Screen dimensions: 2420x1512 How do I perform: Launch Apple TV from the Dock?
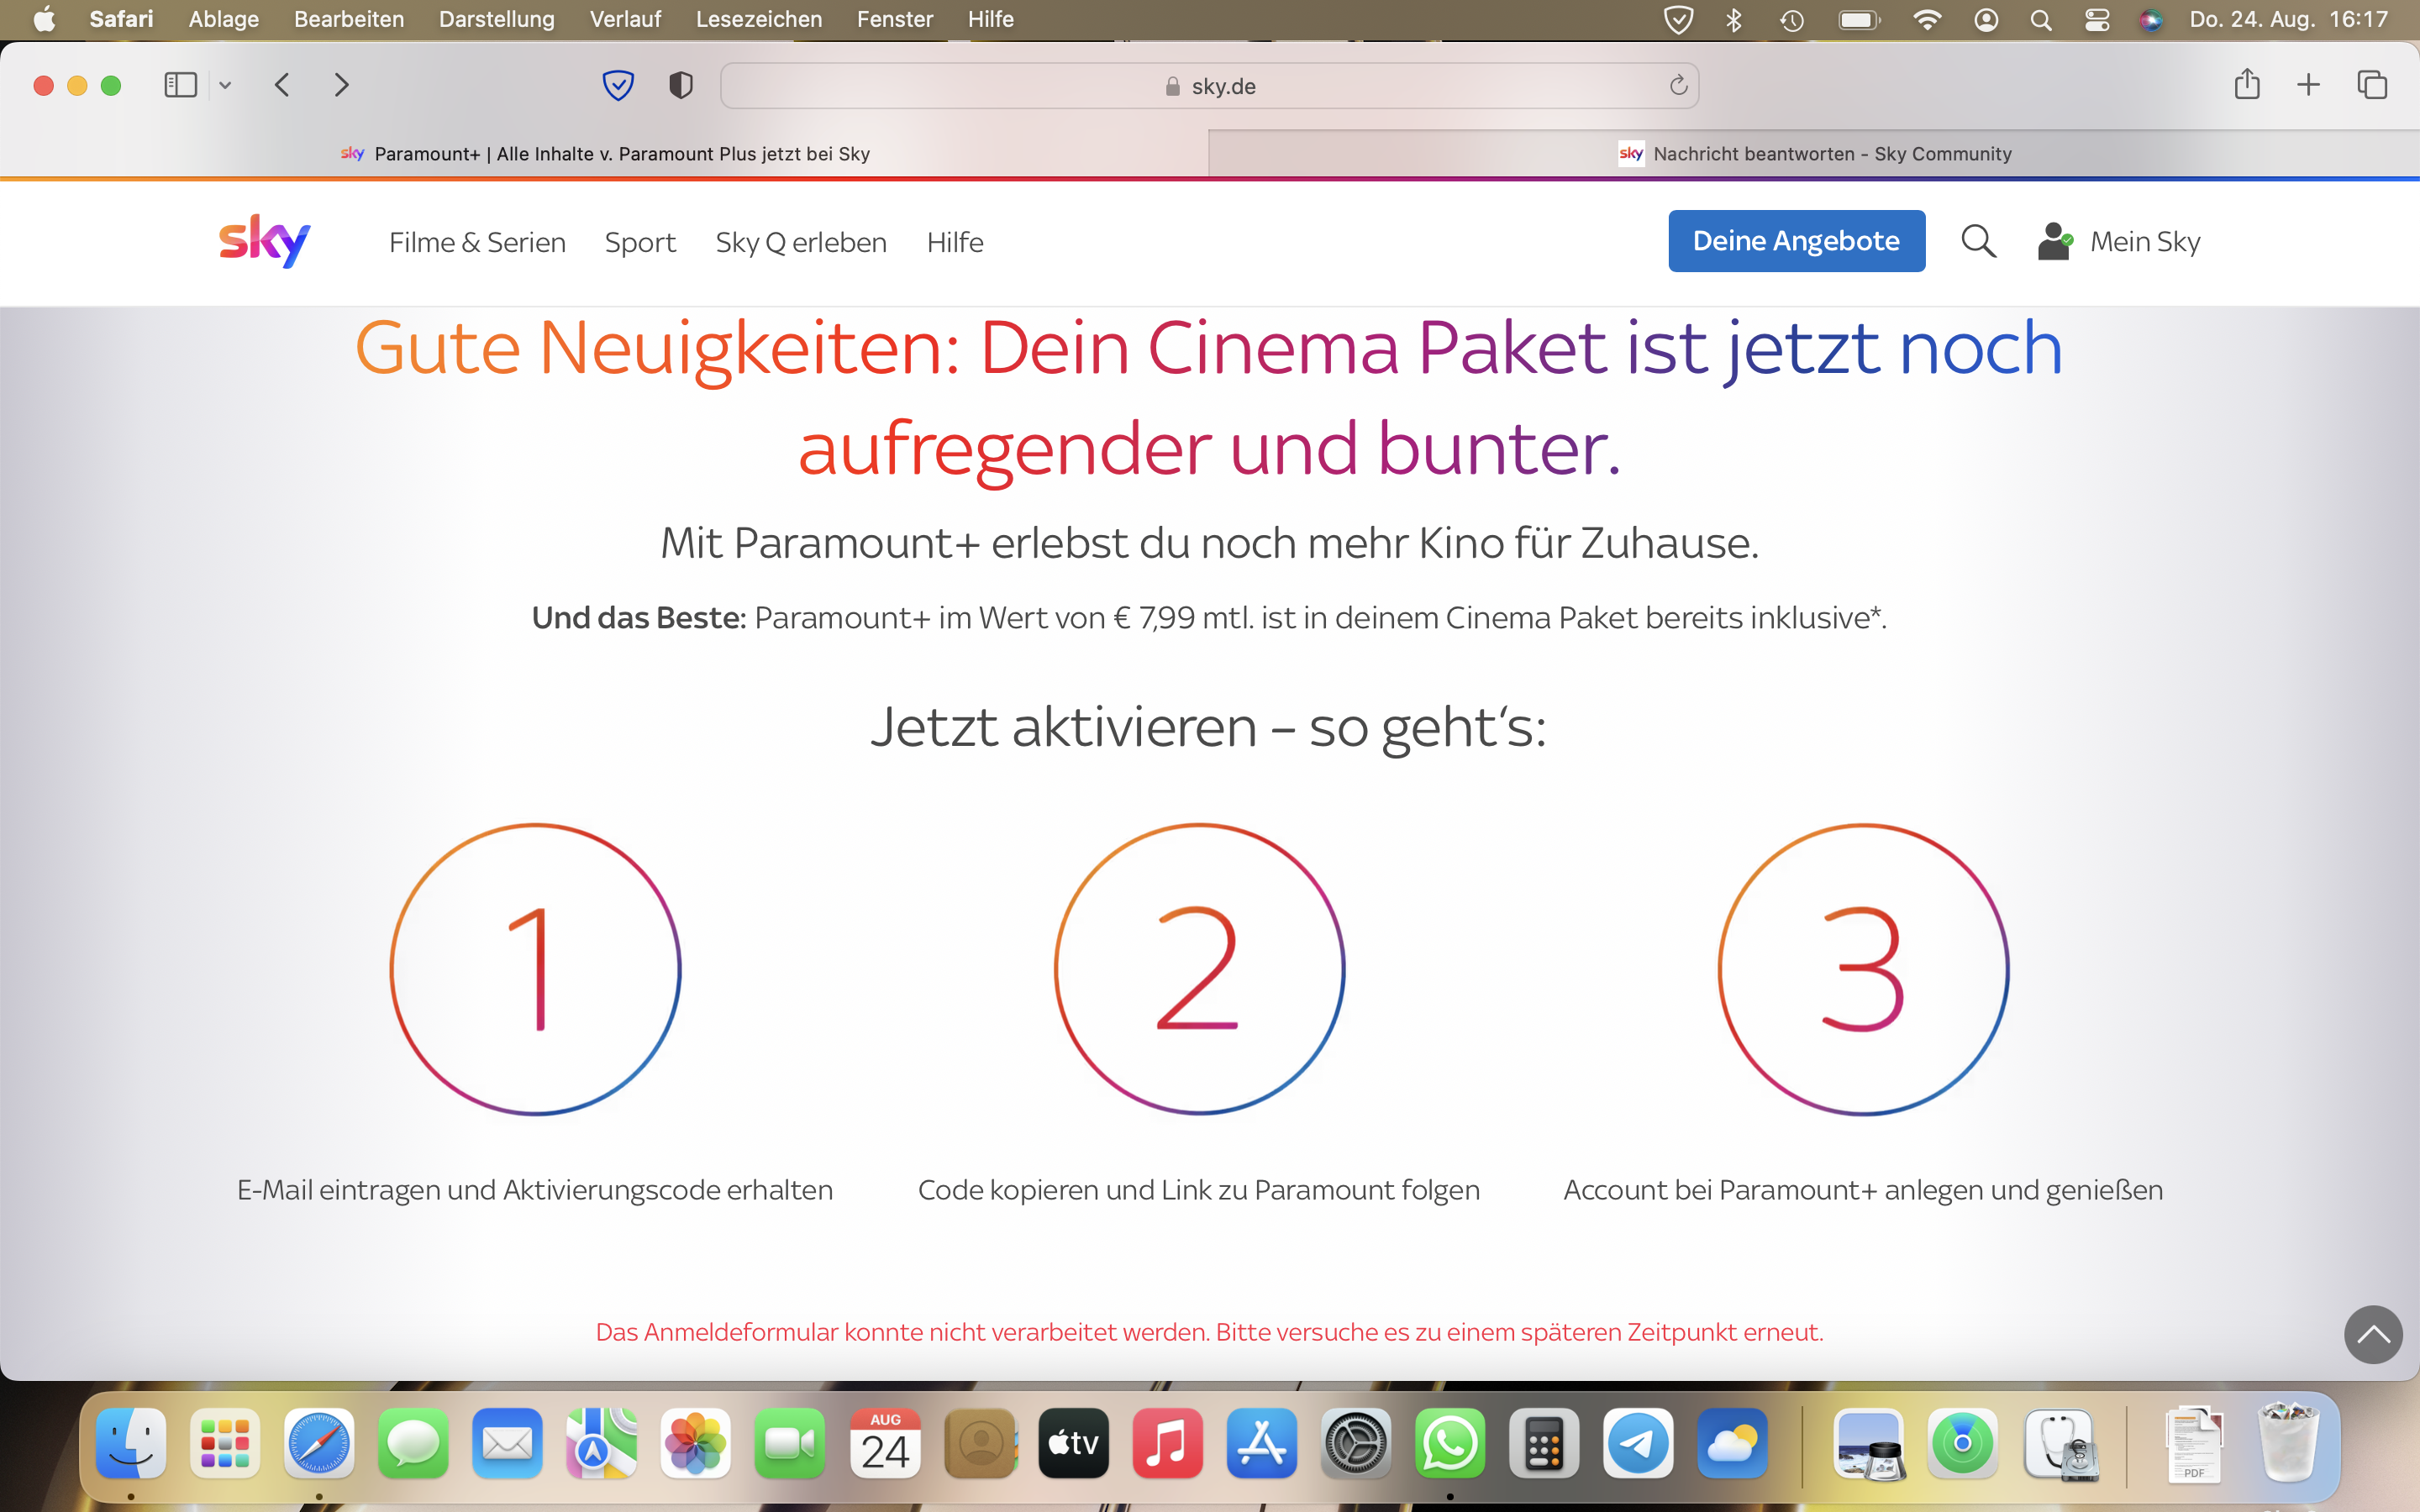tap(1073, 1443)
